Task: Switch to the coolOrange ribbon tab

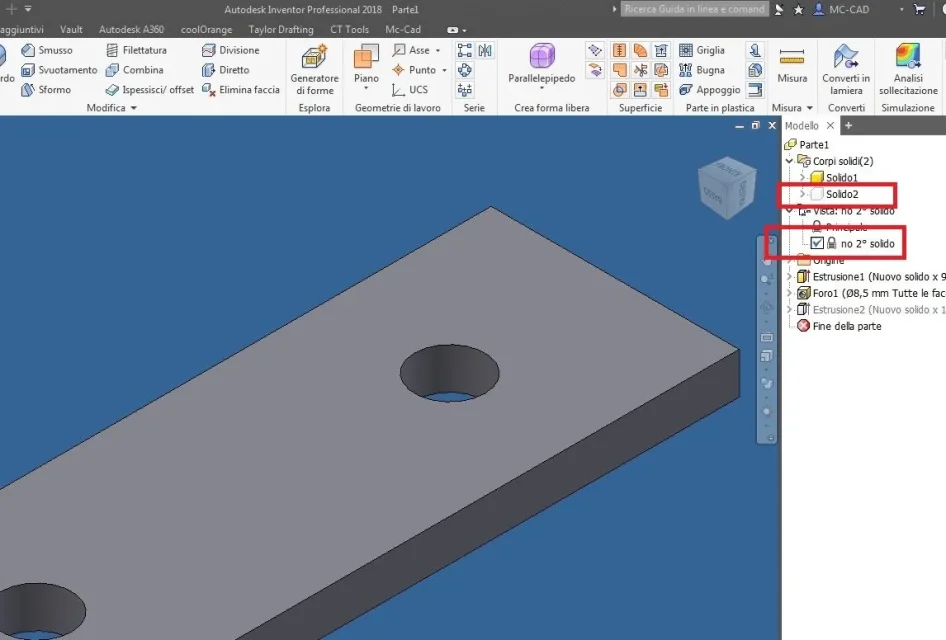Action: pos(206,30)
